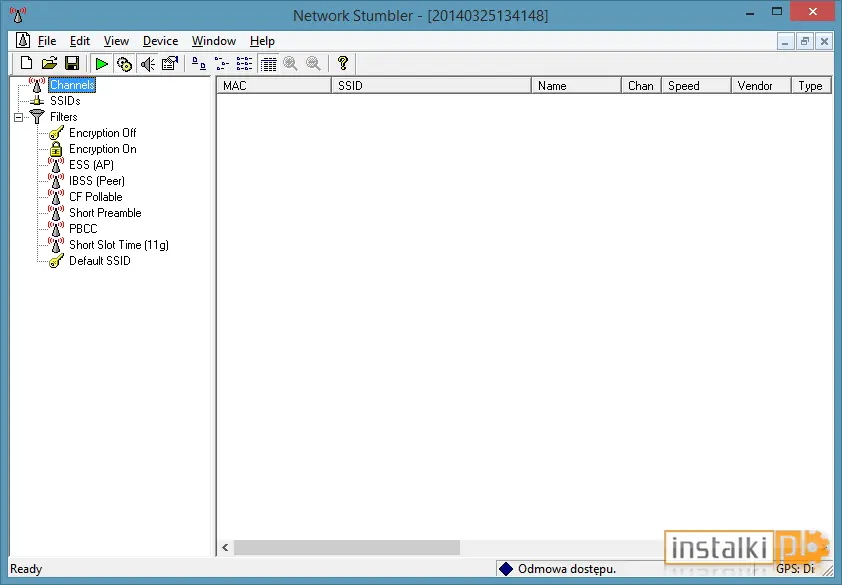Switch to list view icon
Viewport: 842px width, 585px height.
pos(244,64)
